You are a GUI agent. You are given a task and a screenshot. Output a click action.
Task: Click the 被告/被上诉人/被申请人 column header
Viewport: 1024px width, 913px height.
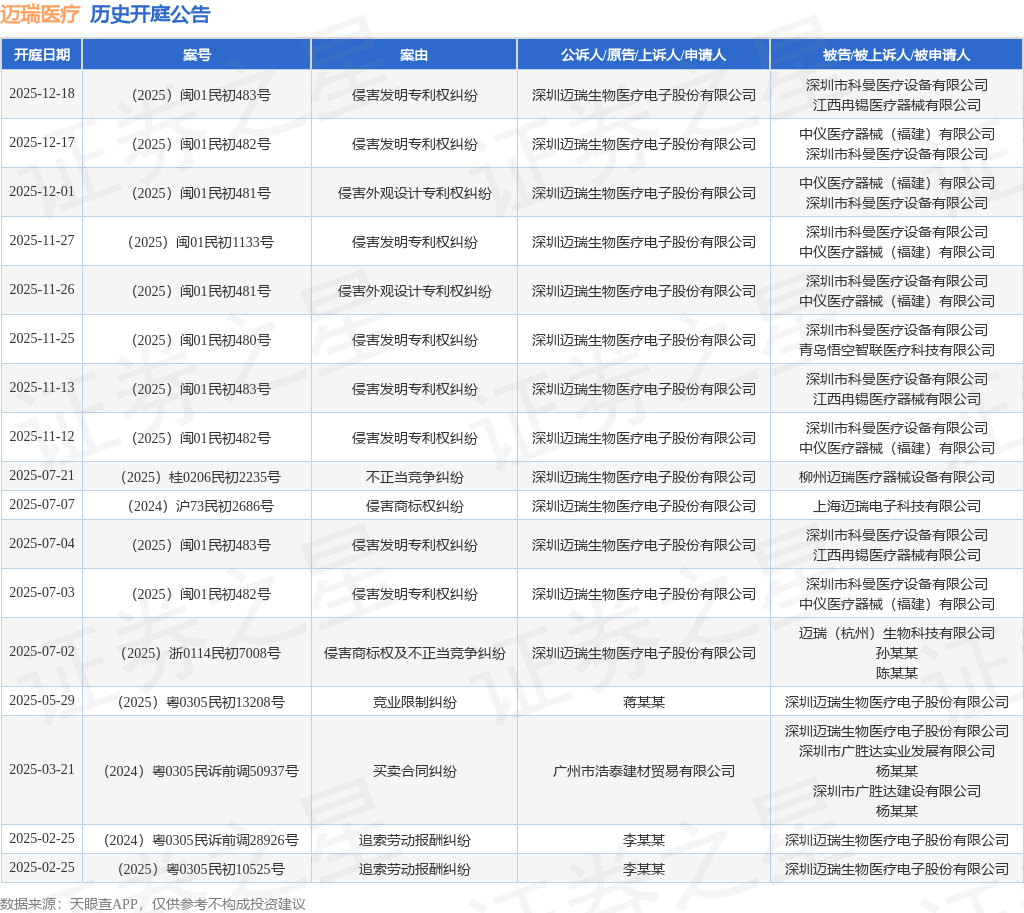[897, 55]
